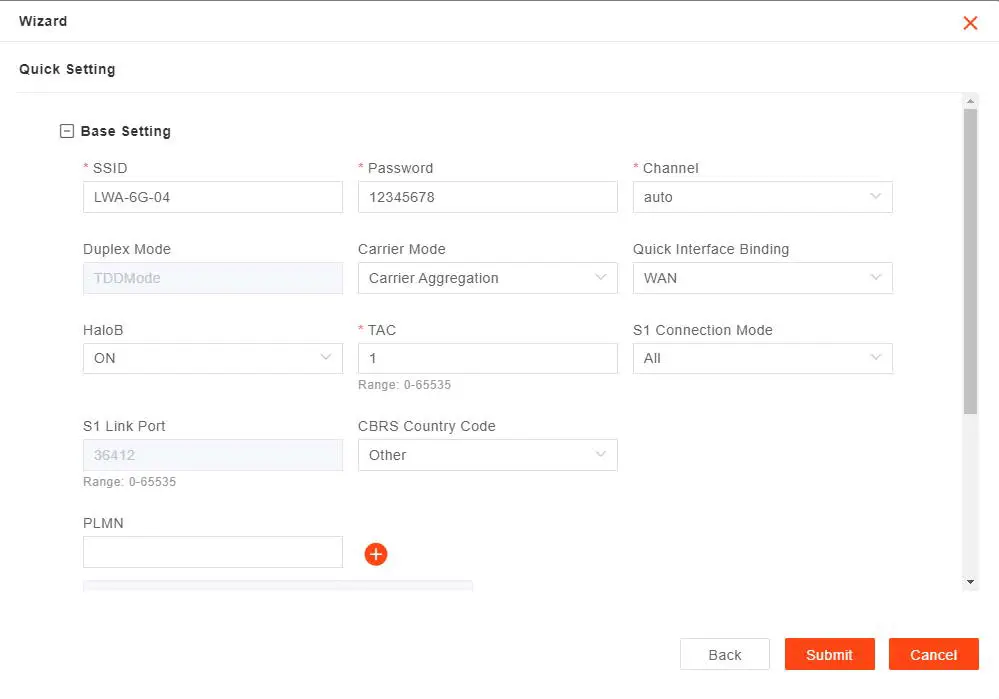The image size is (999, 699).
Task: Open the S1 Connection Mode dropdown
Action: point(762,358)
